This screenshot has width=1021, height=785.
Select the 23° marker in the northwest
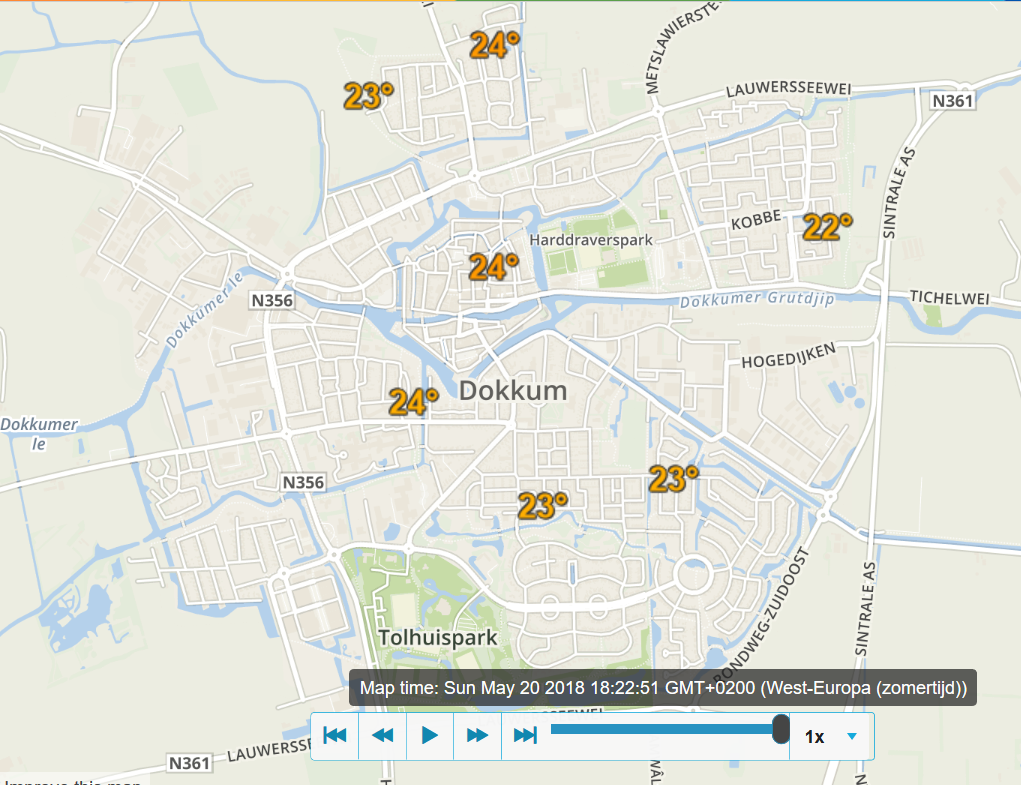[x=369, y=96]
